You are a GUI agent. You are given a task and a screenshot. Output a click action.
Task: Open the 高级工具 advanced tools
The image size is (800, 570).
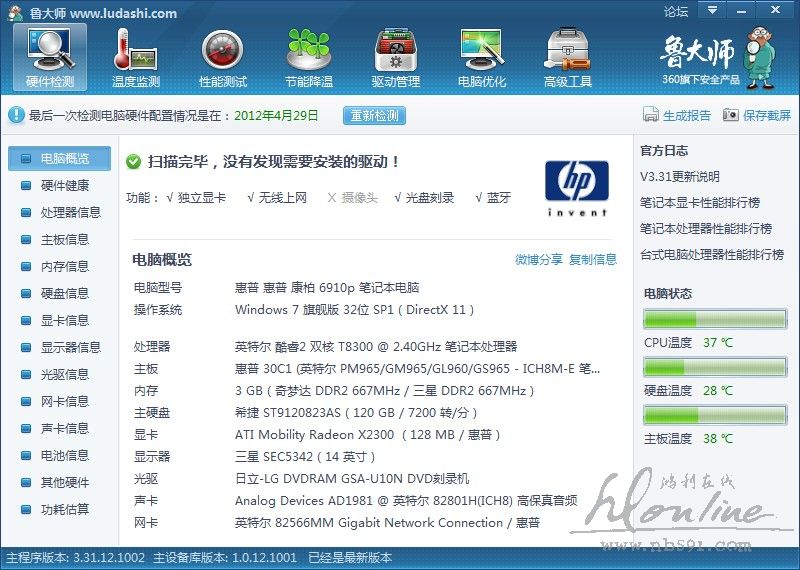point(568,57)
